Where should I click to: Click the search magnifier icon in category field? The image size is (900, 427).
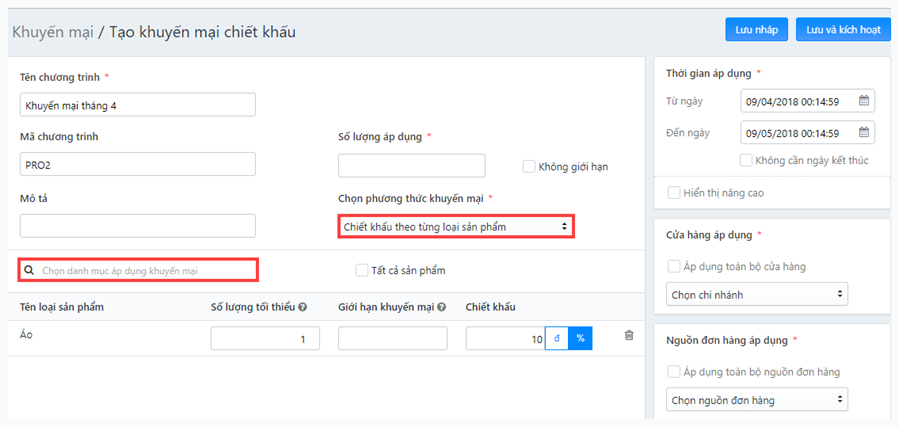[x=30, y=270]
